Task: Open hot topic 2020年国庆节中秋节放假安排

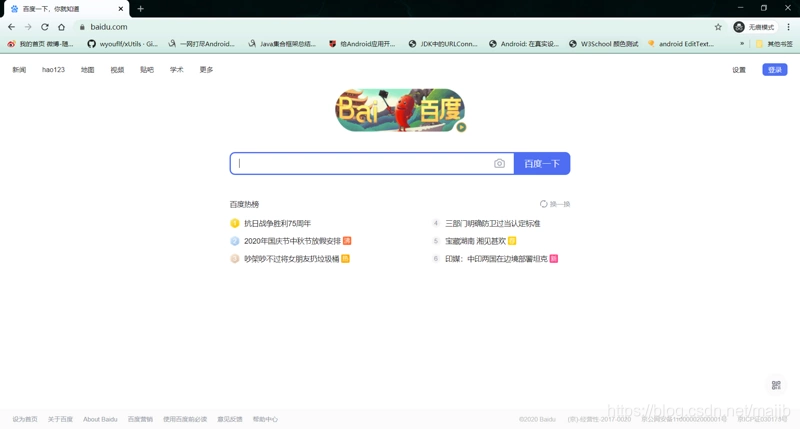Action: point(292,241)
